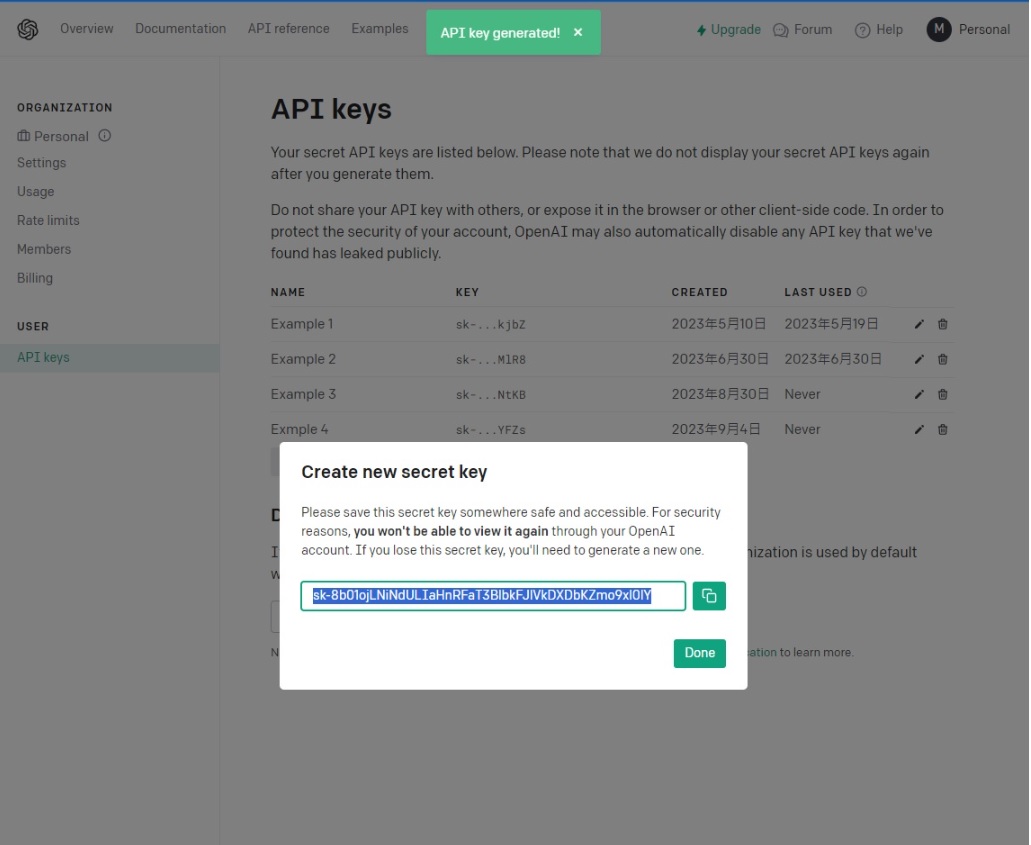This screenshot has width=1031, height=845.
Task: Click the 'API keys' page heading
Action: coord(331,109)
